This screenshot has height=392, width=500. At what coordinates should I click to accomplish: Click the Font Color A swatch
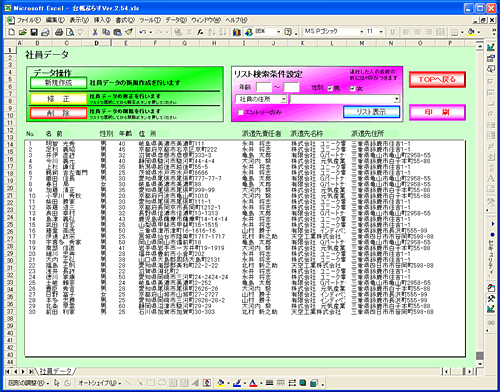(x=253, y=383)
